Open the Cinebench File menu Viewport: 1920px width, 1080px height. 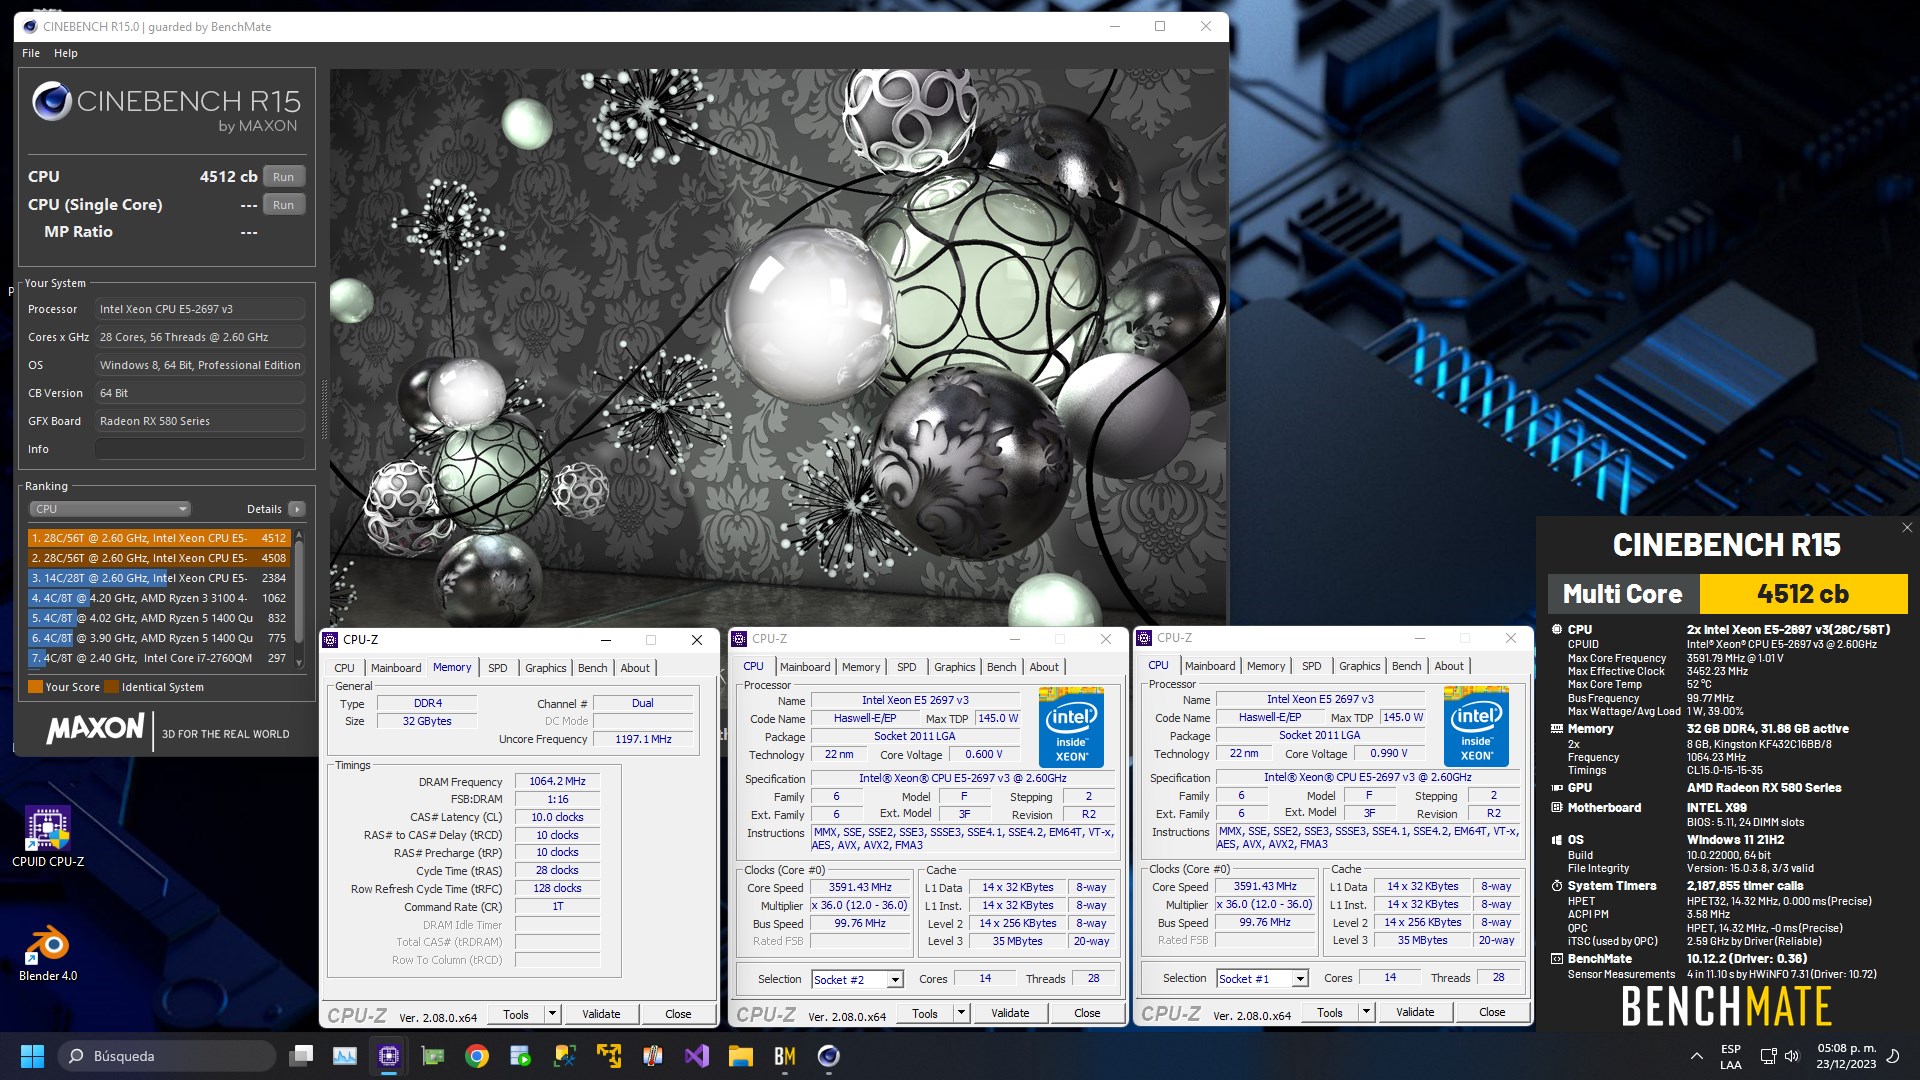[x=31, y=53]
